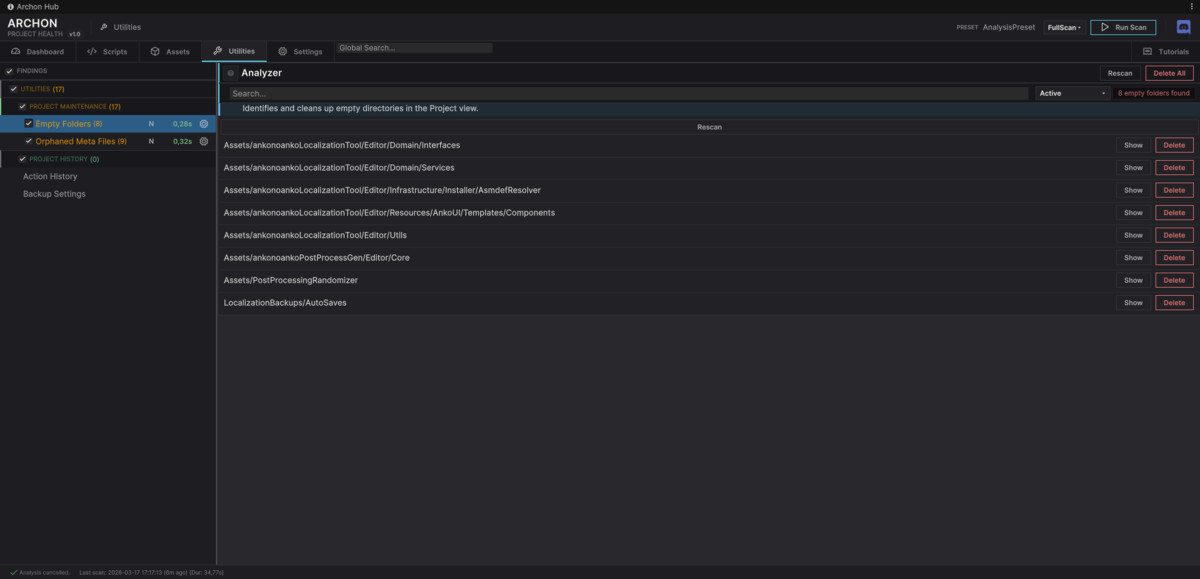Viewport: 1200px width, 579px height.
Task: Show the Domain/Services folder
Action: tap(1133, 168)
